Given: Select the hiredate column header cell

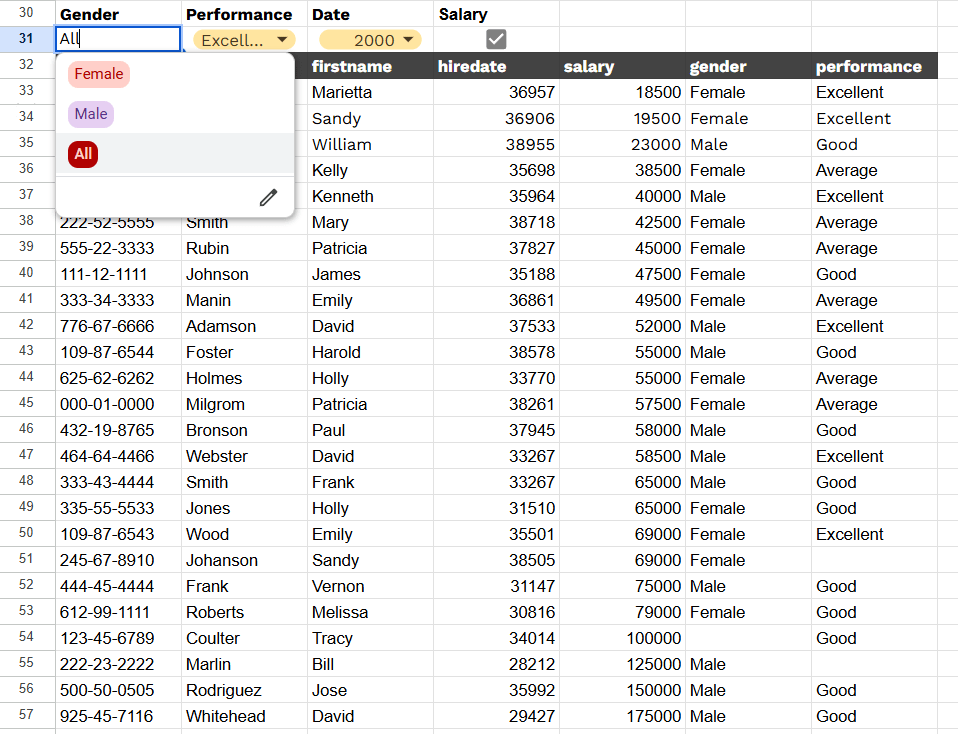Looking at the screenshot, I should (x=496, y=67).
